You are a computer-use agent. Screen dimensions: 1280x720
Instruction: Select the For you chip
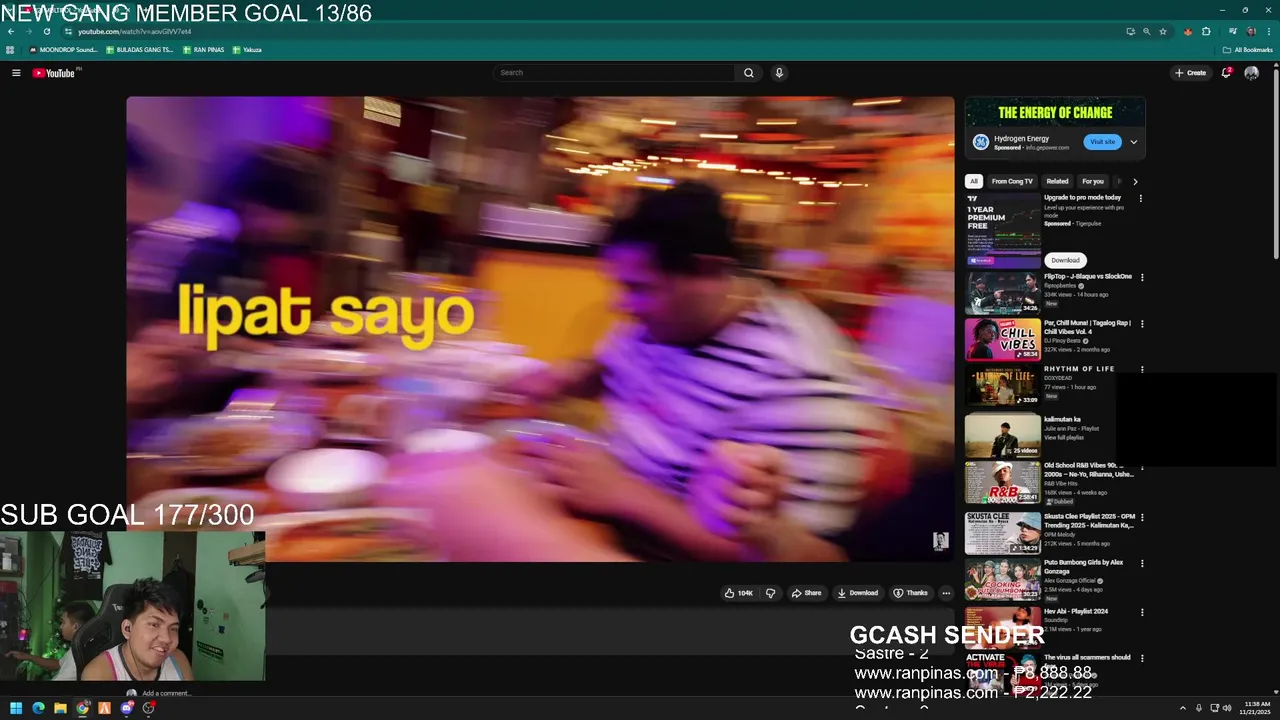[x=1093, y=182]
